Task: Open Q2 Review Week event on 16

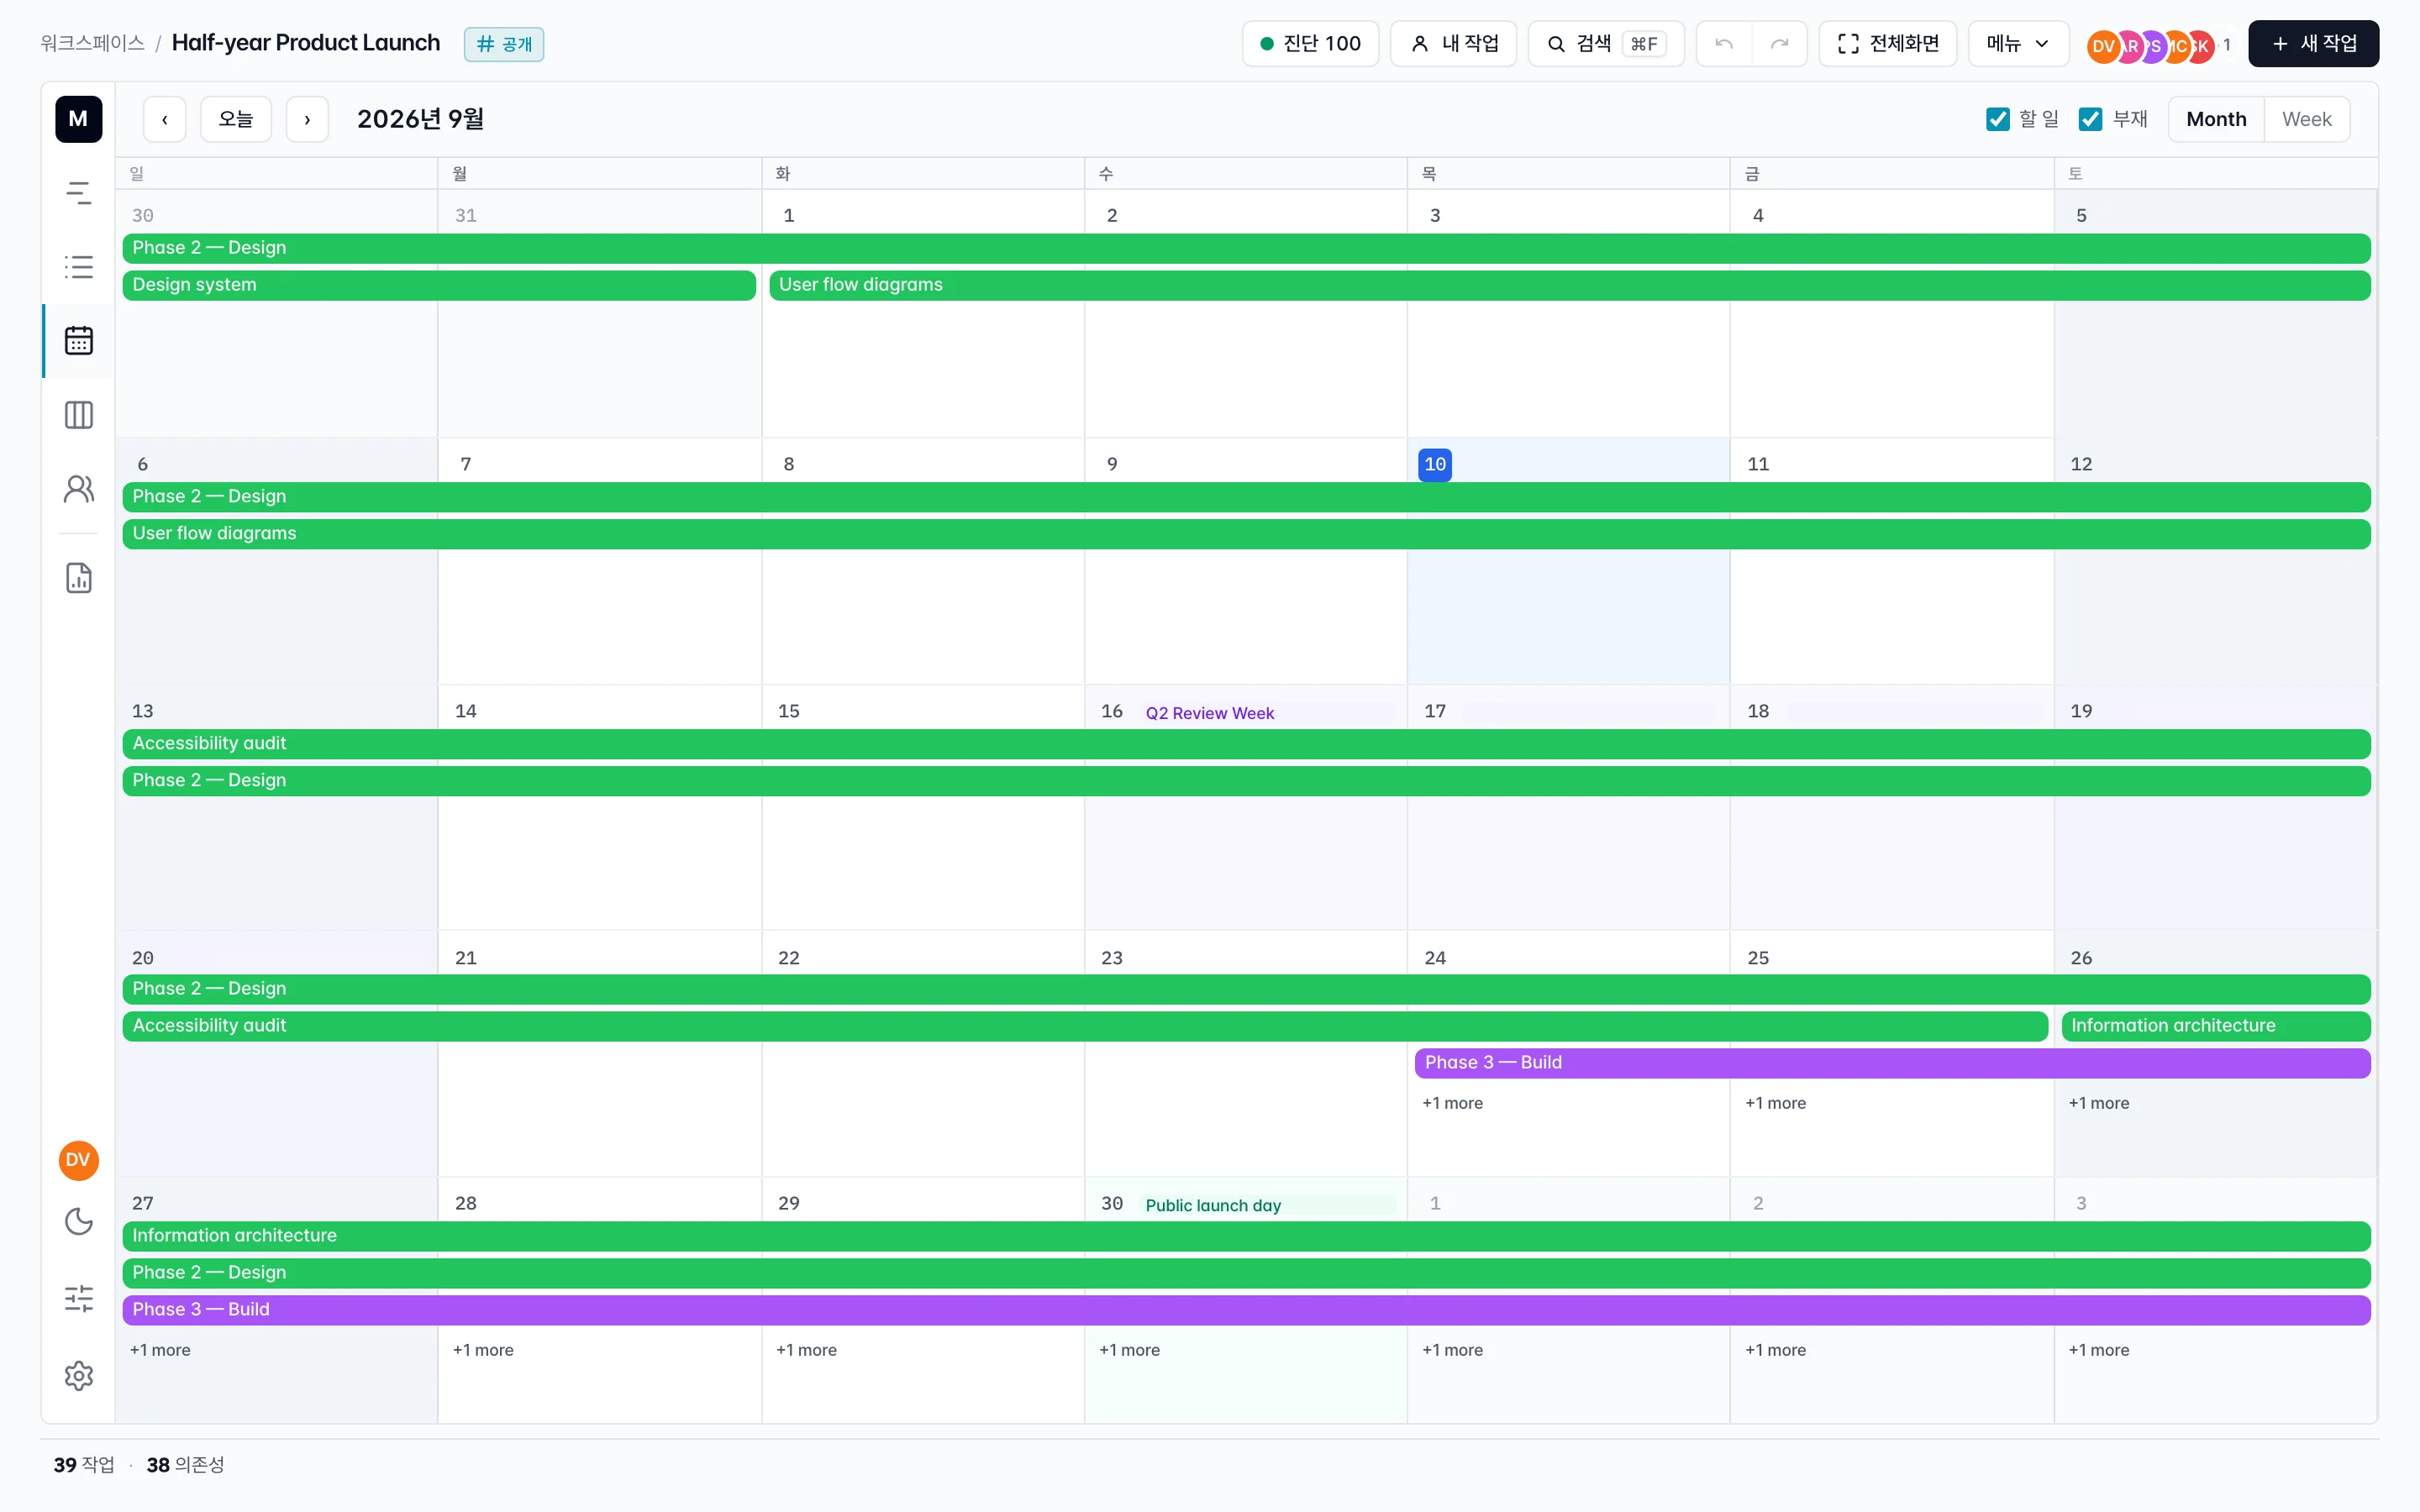Action: tap(1268, 713)
